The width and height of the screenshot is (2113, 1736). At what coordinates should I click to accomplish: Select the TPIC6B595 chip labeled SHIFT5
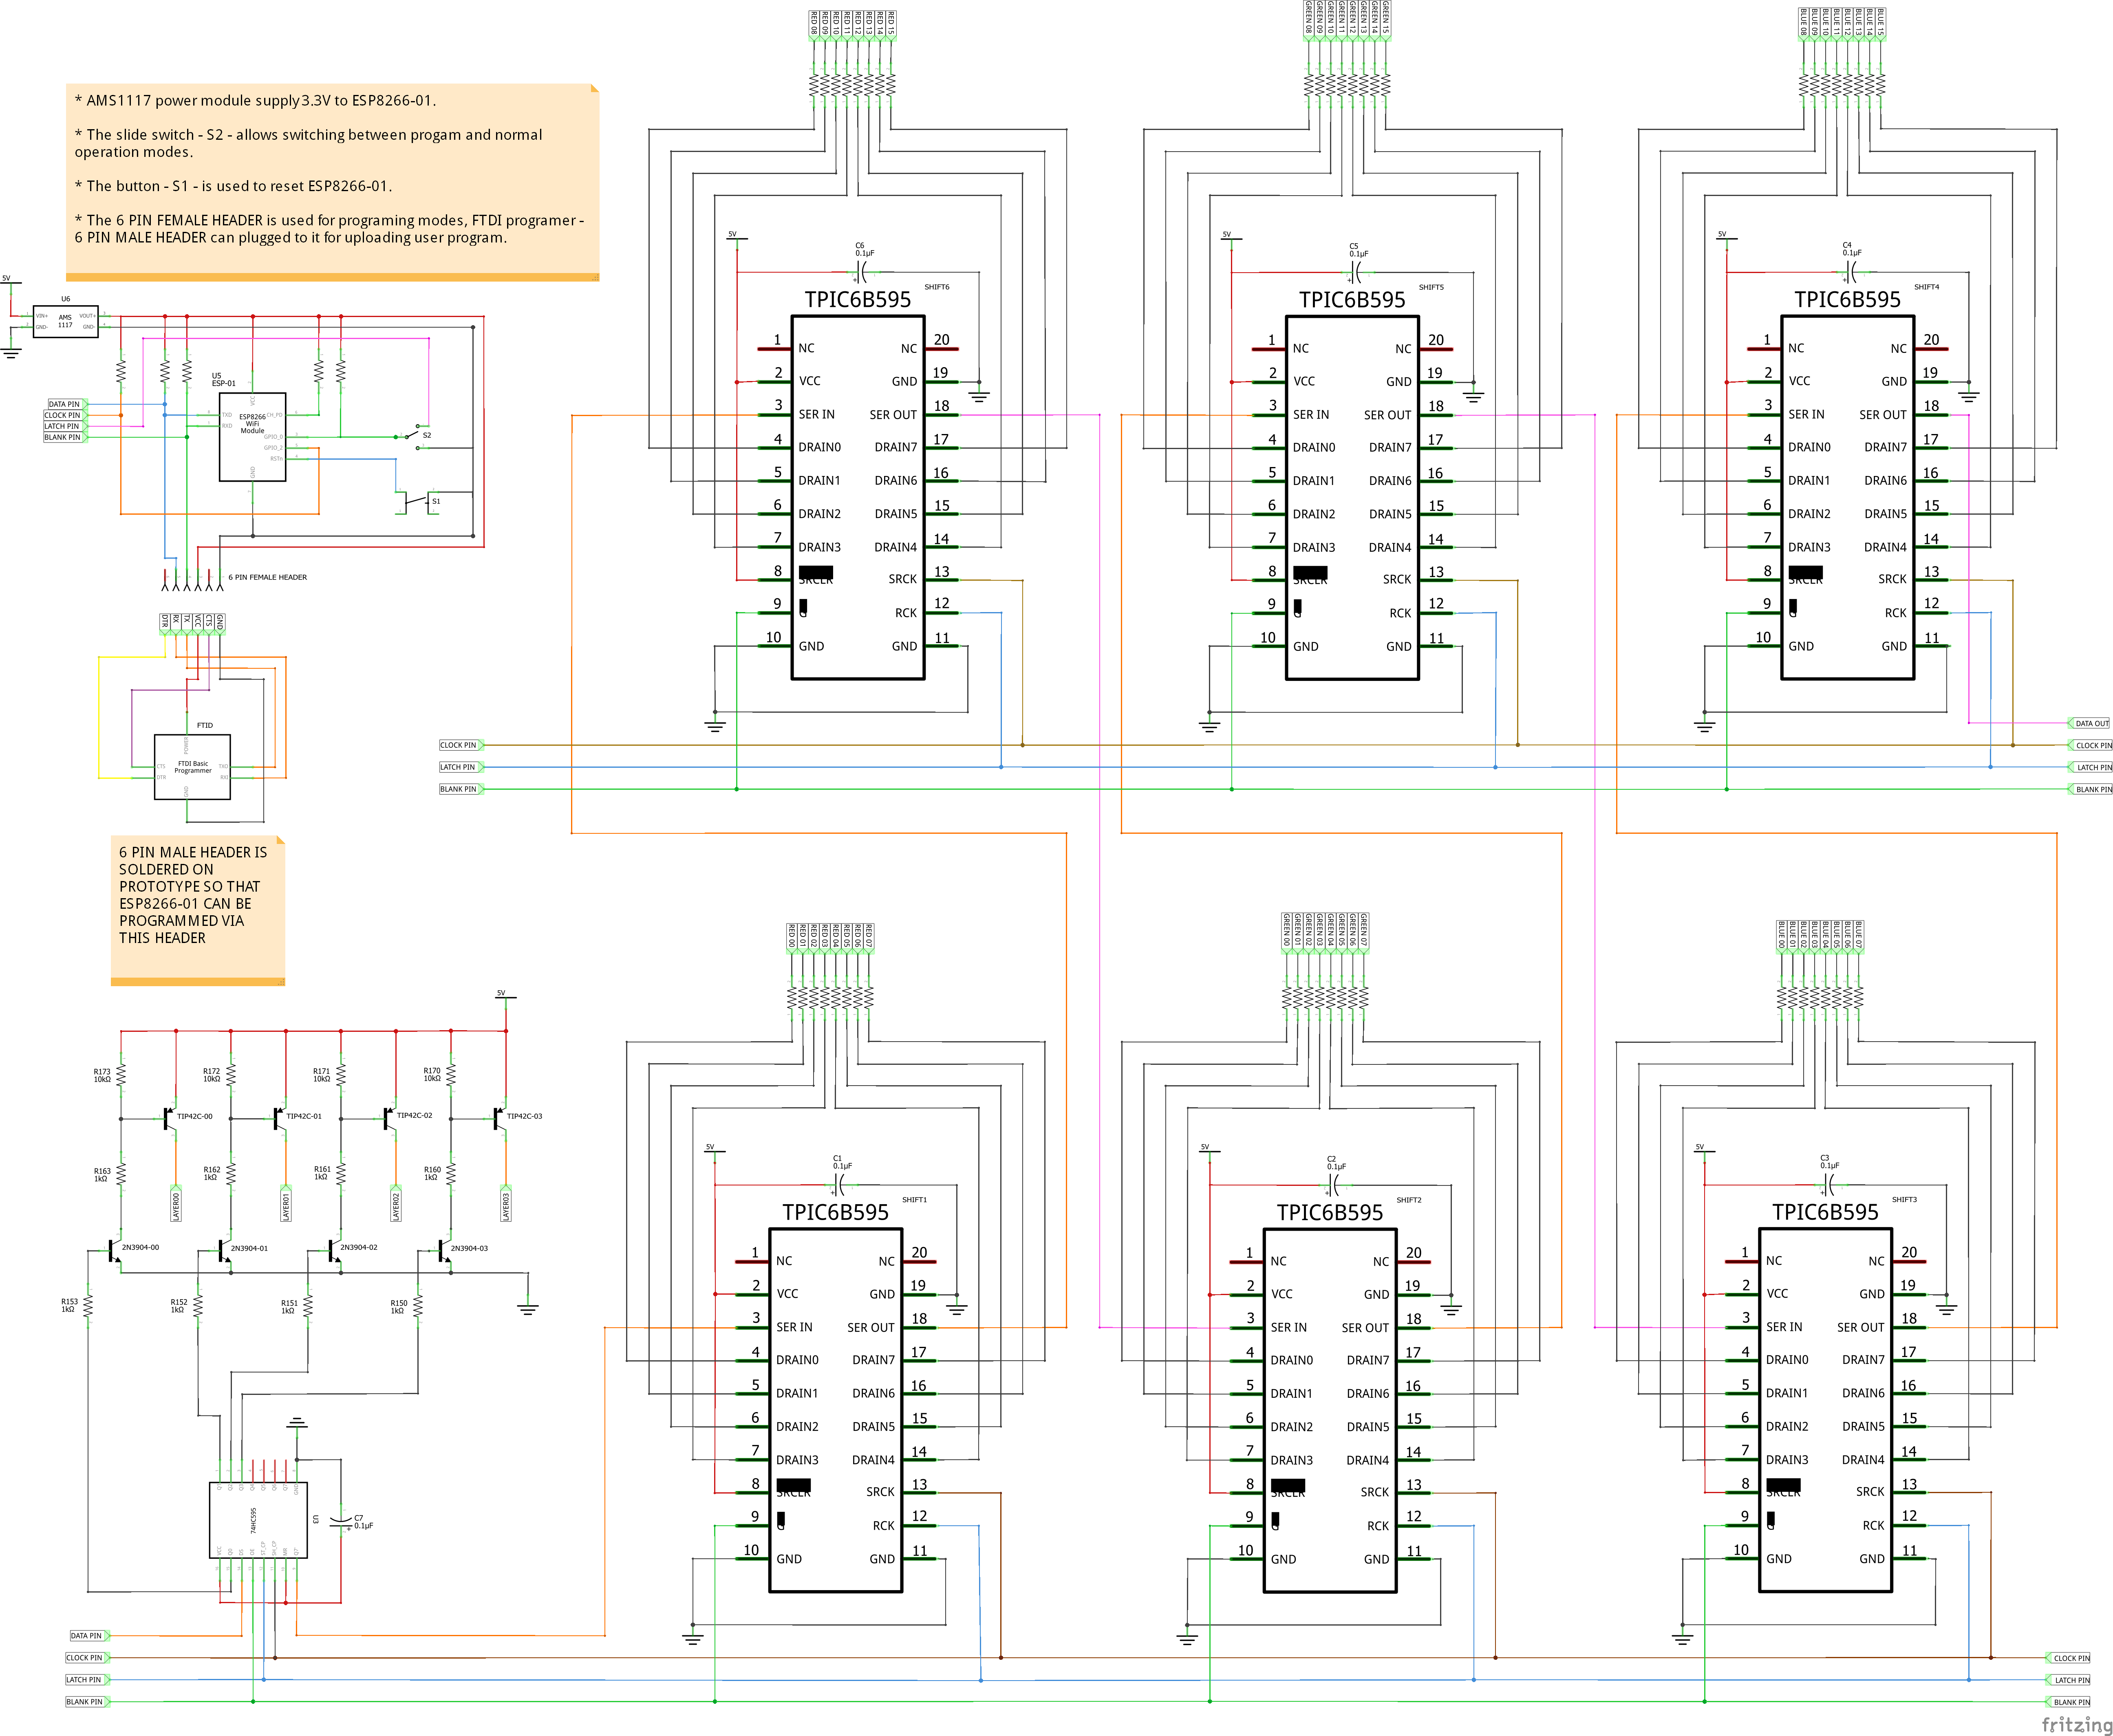click(1352, 497)
